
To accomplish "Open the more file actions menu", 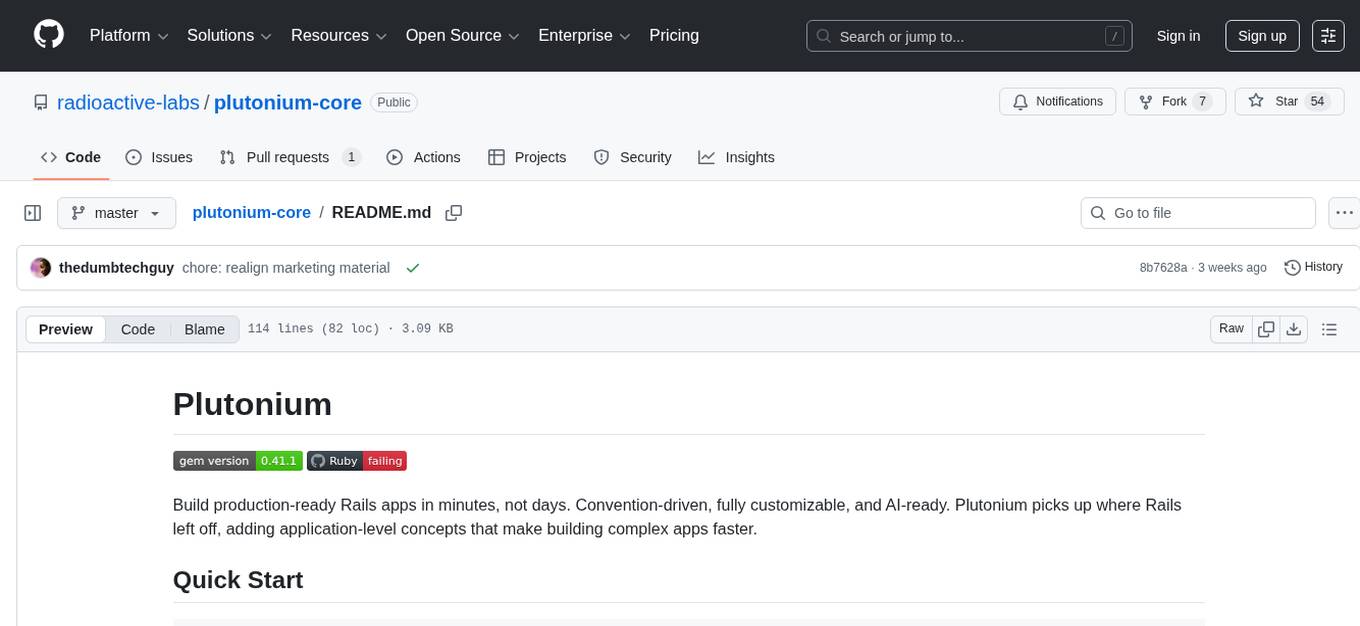I will [1345, 213].
